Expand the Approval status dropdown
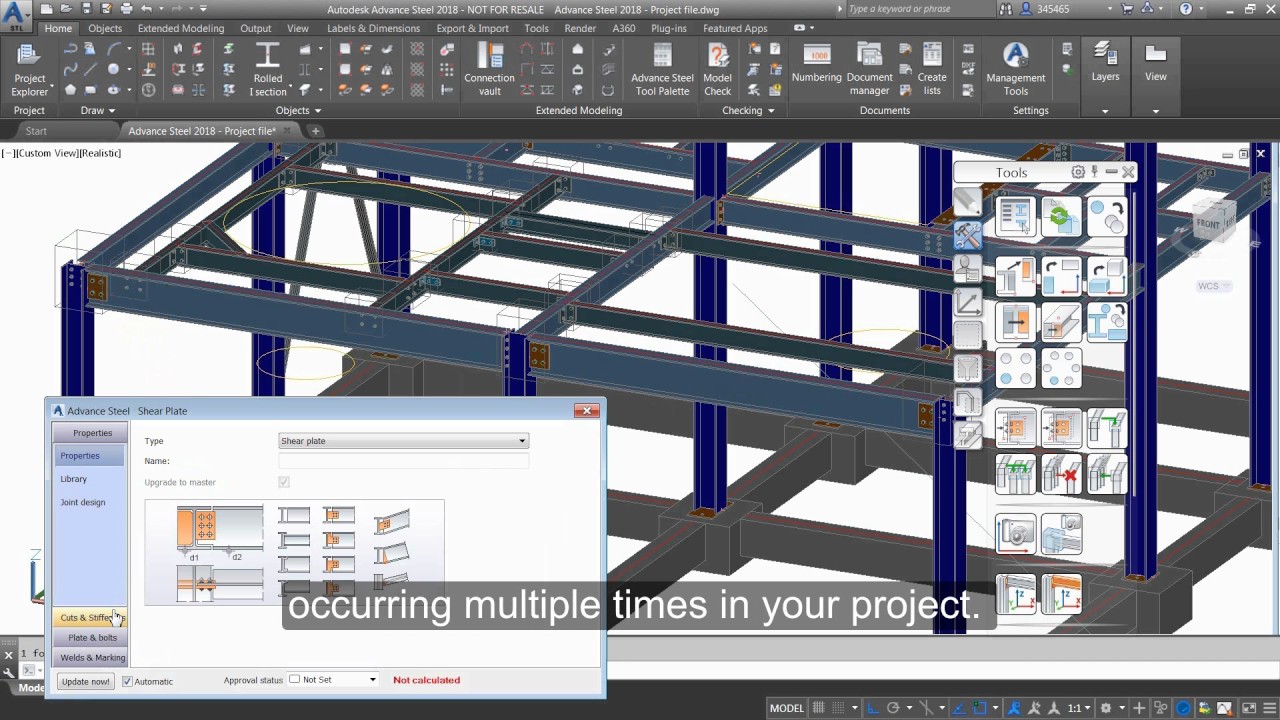1280x720 pixels. click(371, 679)
